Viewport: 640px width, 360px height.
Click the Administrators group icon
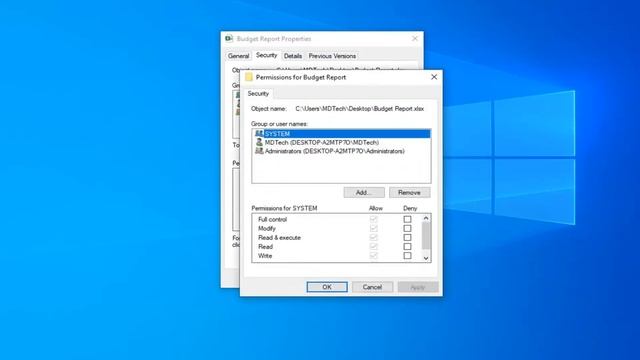(x=259, y=151)
